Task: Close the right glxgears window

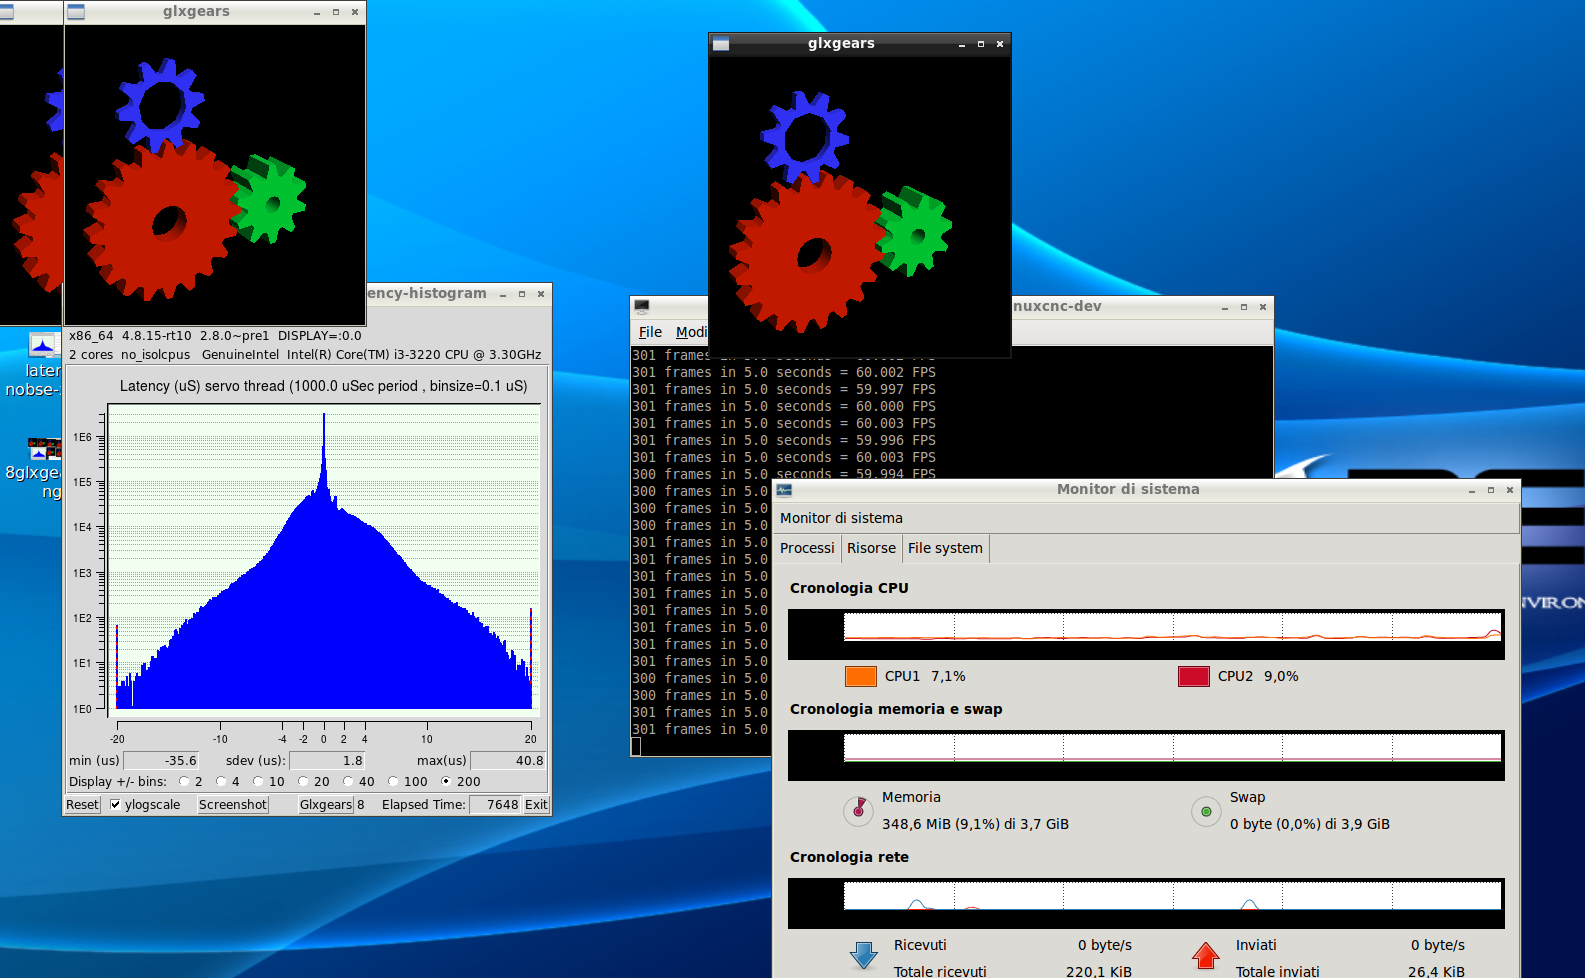Action: pyautogui.click(x=1000, y=44)
